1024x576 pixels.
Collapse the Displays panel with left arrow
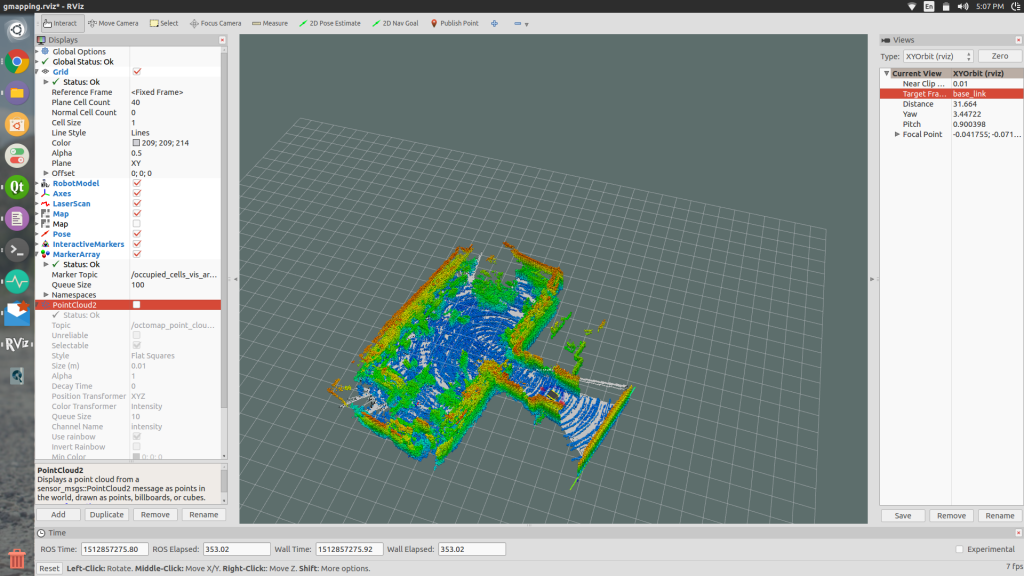[235, 279]
